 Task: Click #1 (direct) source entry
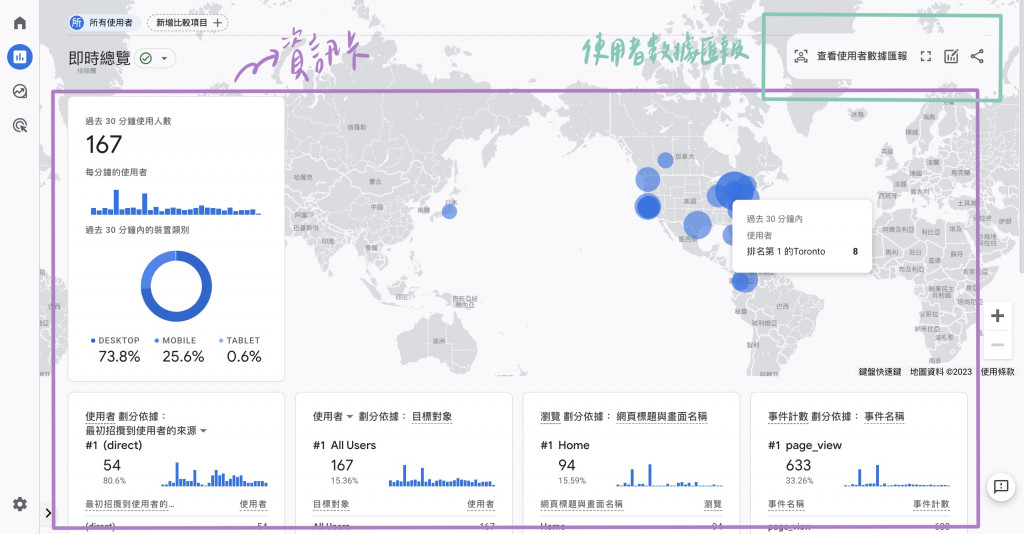[x=114, y=445]
